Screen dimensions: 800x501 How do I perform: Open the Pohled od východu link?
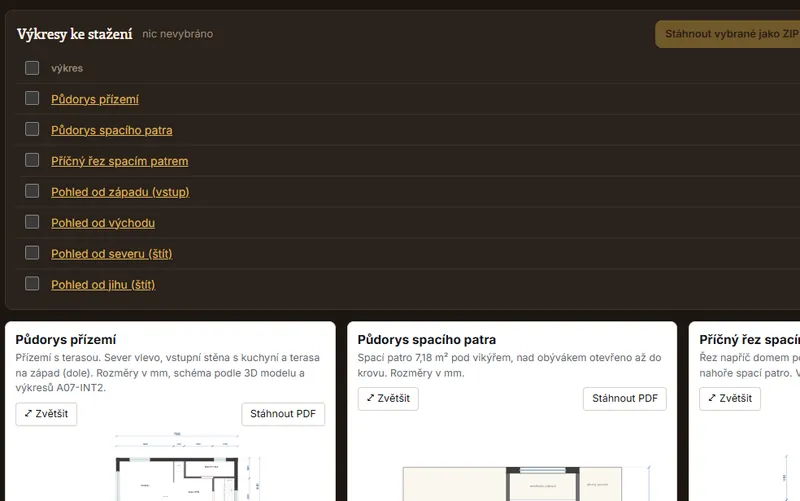(103, 223)
